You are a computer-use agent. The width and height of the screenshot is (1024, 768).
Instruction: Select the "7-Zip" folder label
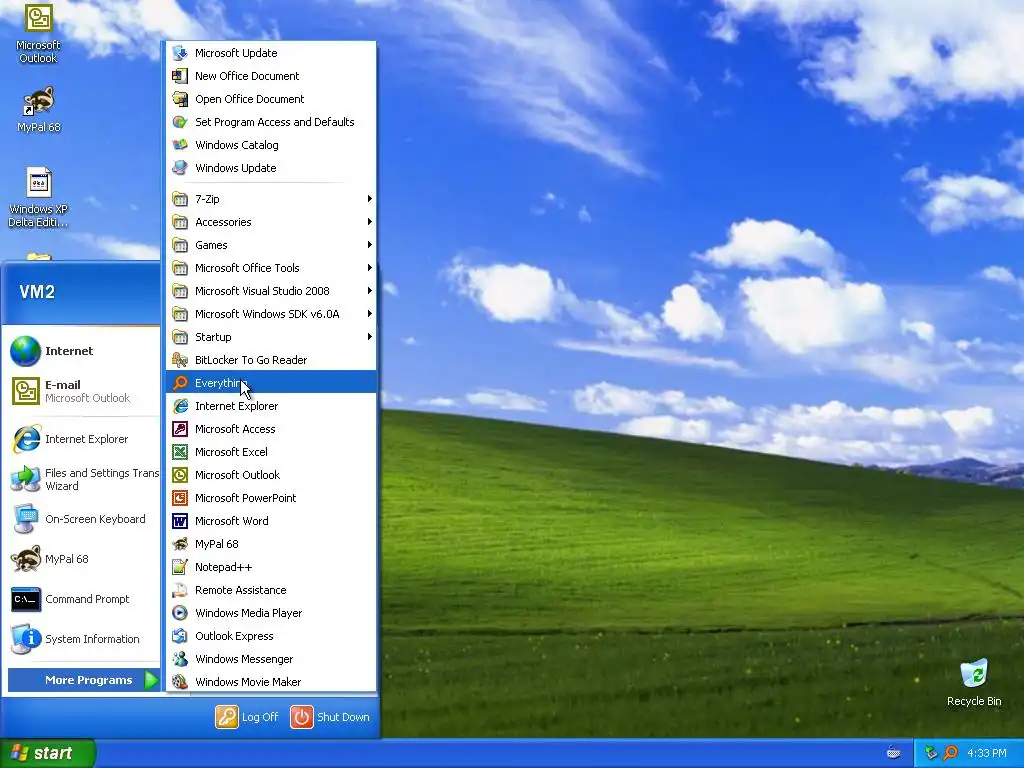(207, 199)
